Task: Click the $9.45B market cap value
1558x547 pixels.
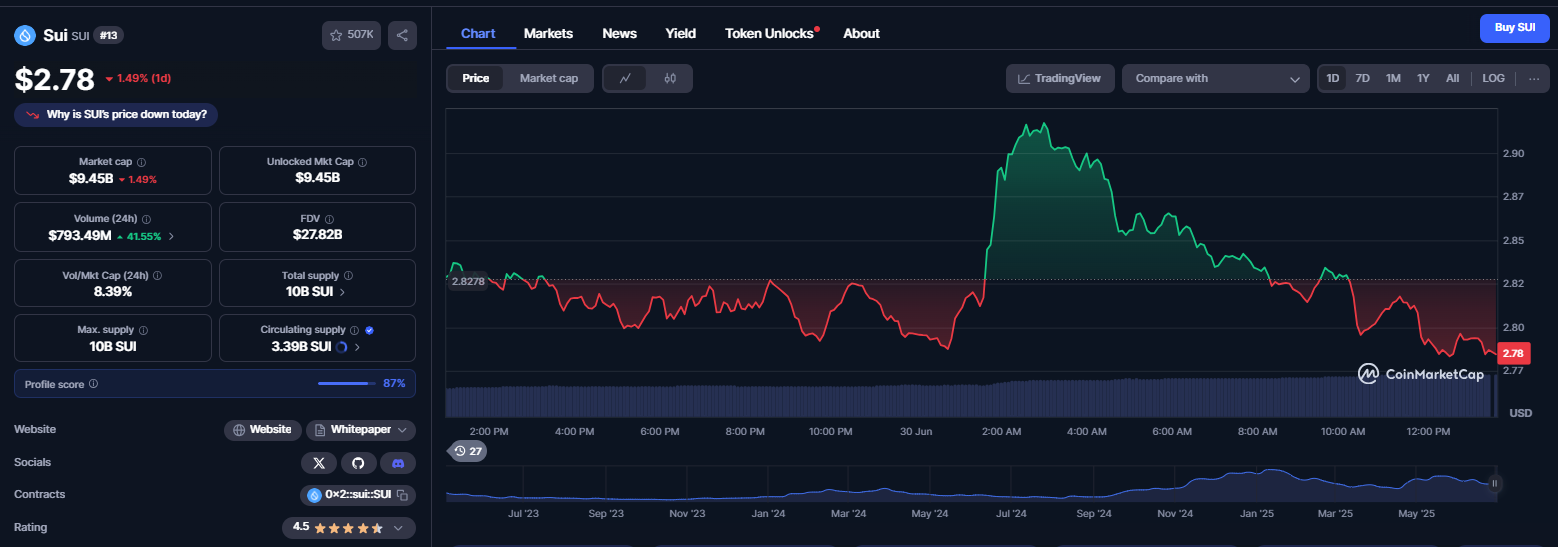Action: 89,179
